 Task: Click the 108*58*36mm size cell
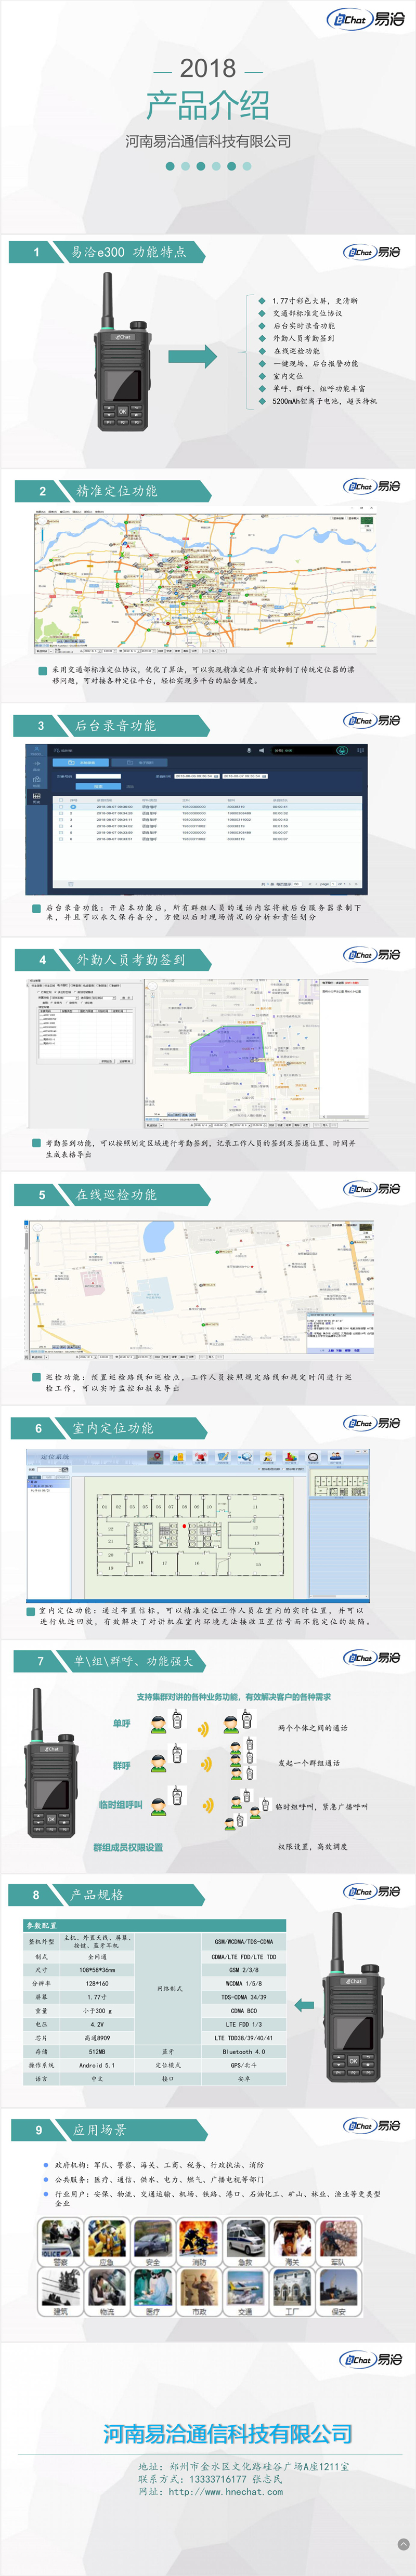[x=97, y=1971]
